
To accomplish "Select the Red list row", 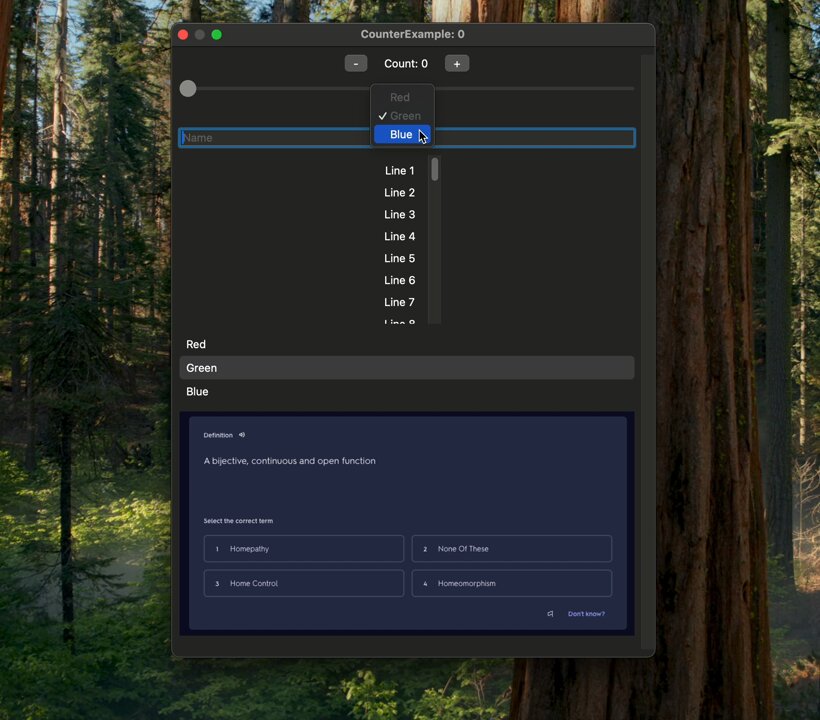I will pos(407,345).
